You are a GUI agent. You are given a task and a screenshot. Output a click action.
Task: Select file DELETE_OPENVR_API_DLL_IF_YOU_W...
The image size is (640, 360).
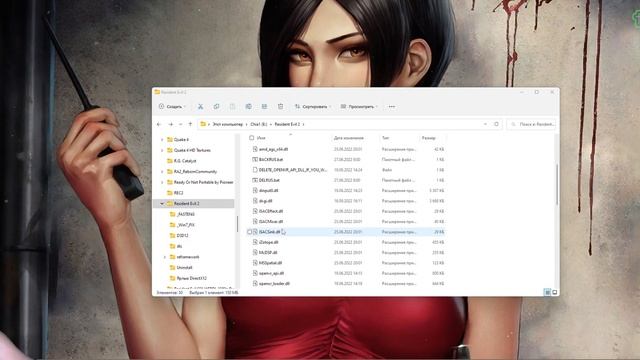click(x=293, y=170)
